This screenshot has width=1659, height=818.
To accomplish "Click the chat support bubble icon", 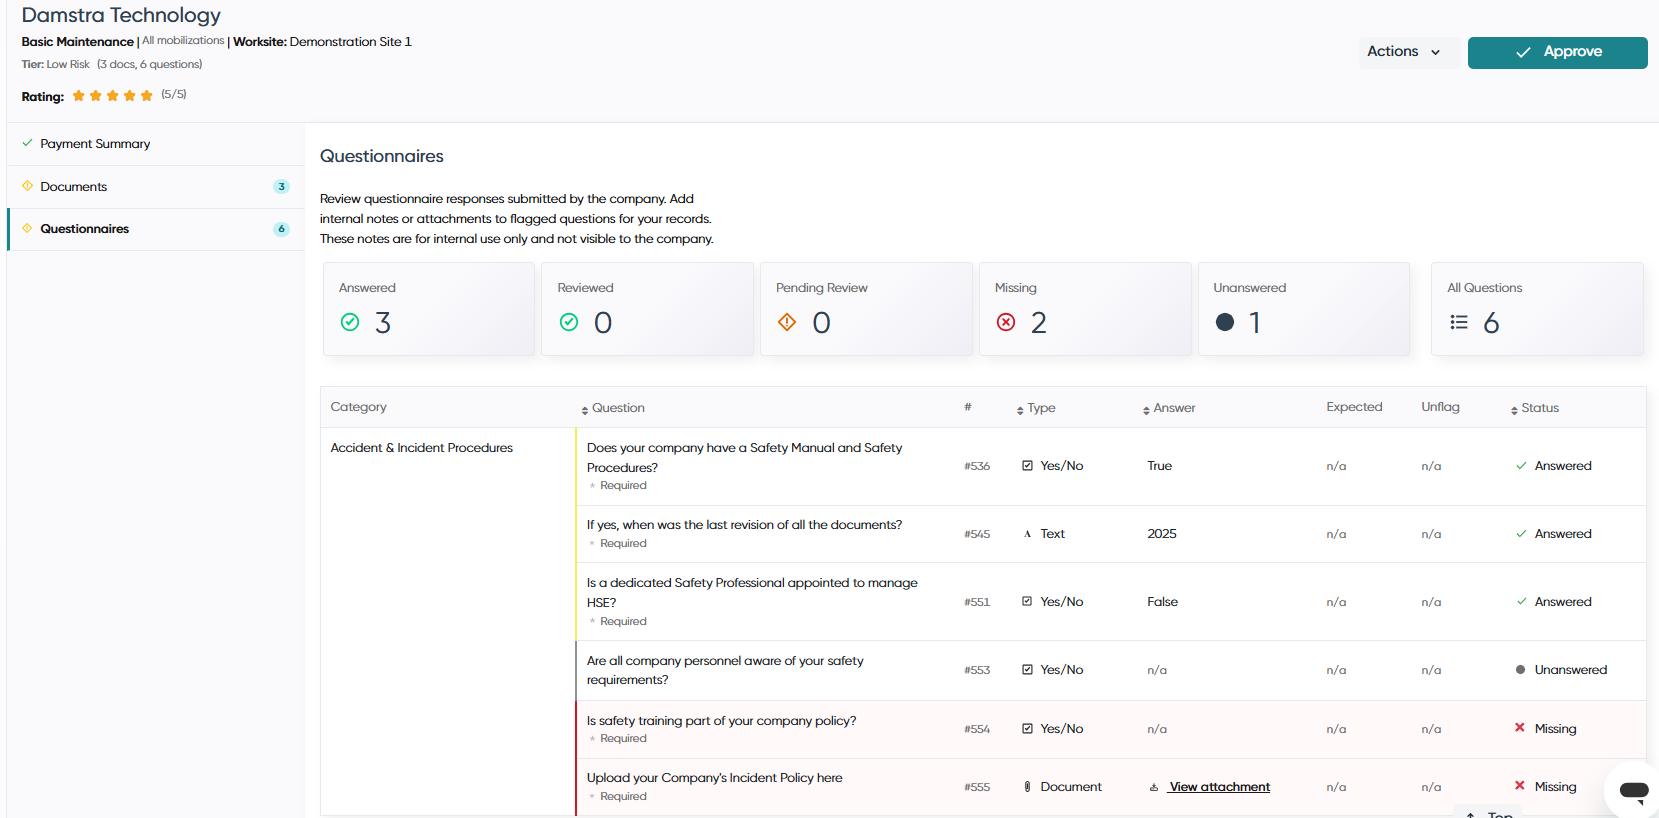I will coord(1634,791).
